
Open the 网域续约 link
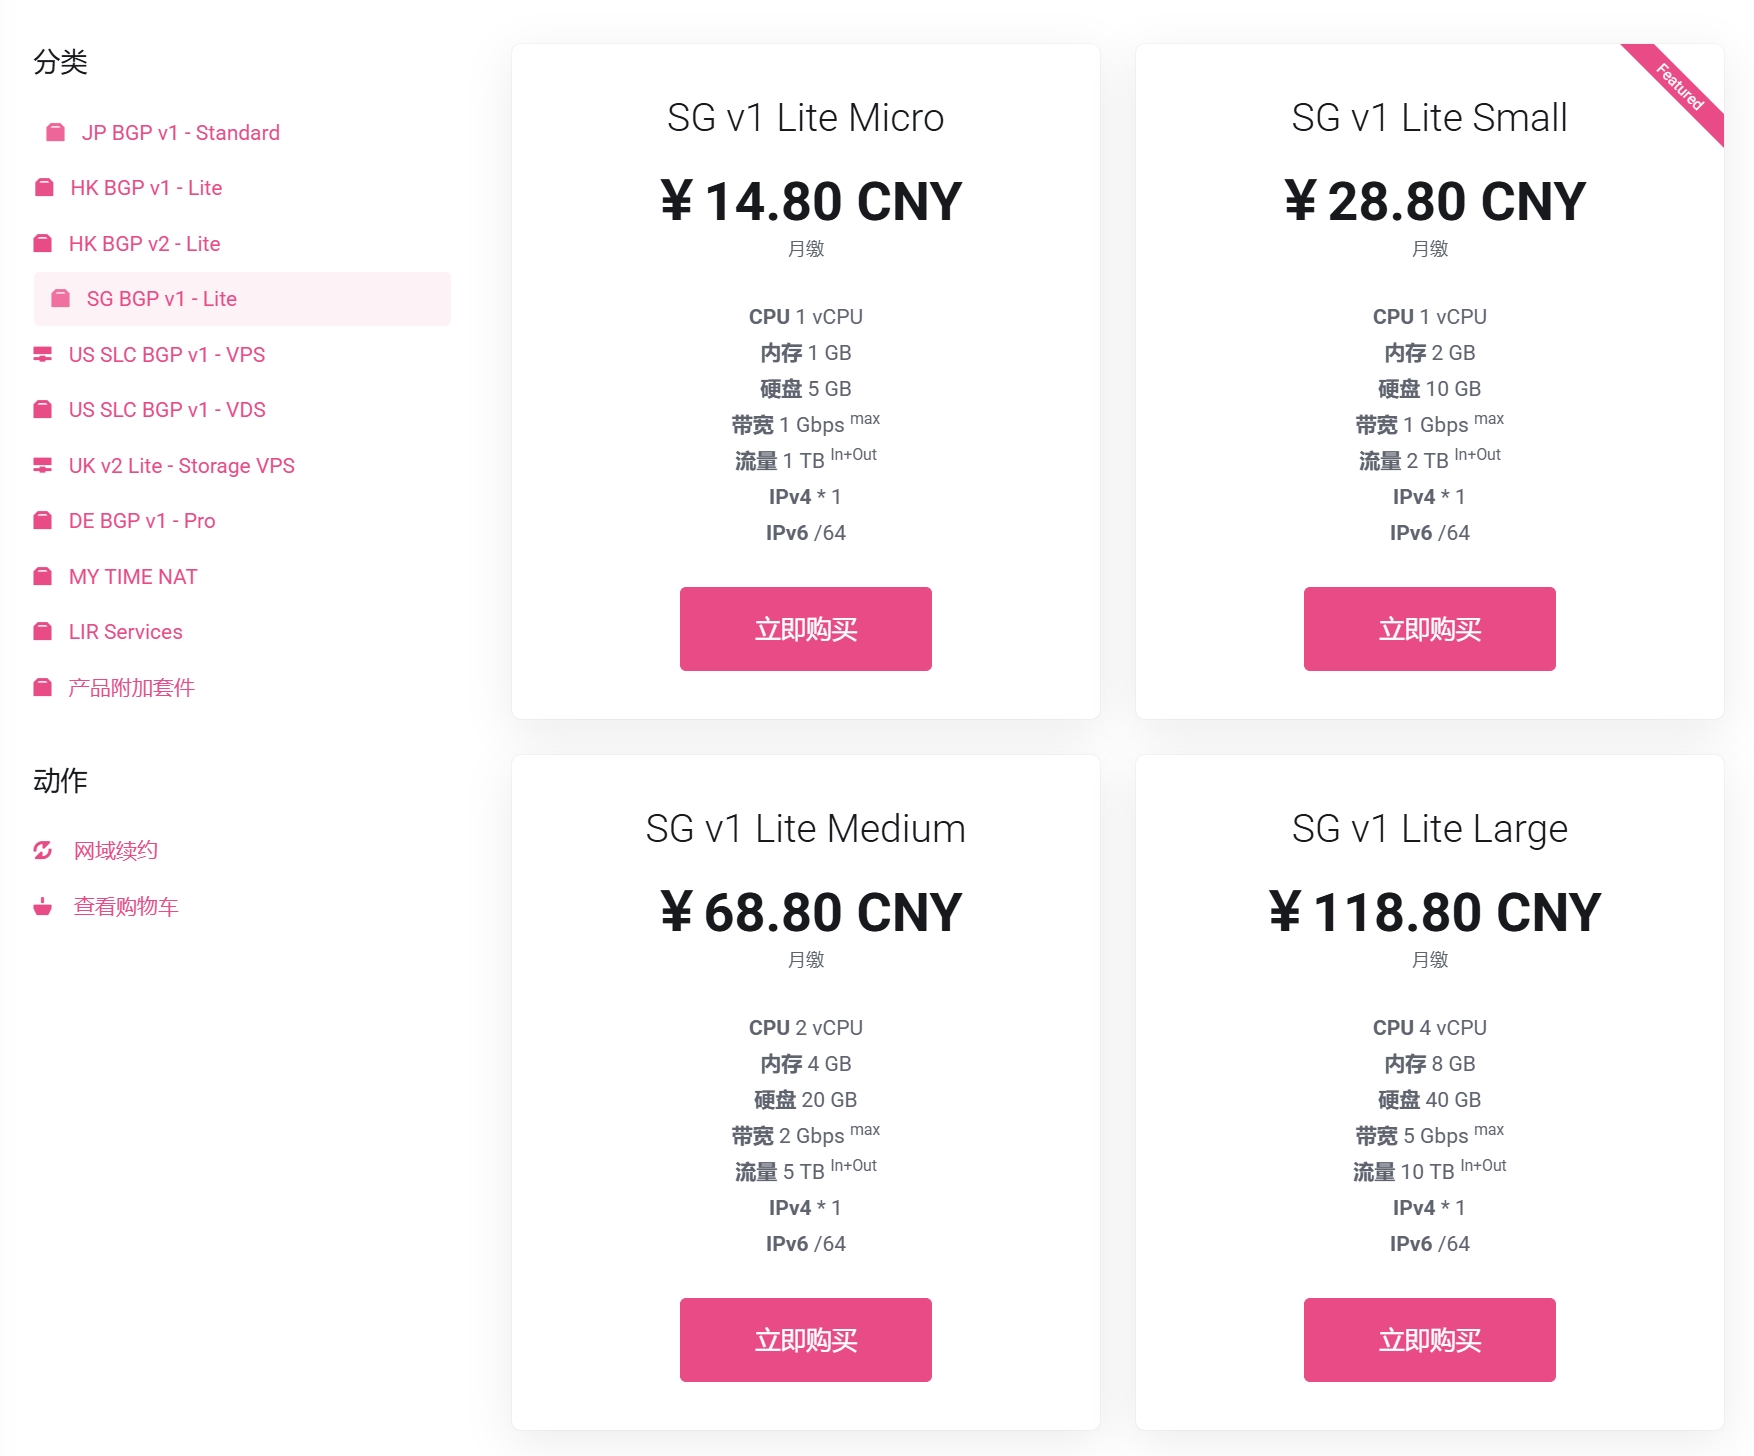point(116,851)
